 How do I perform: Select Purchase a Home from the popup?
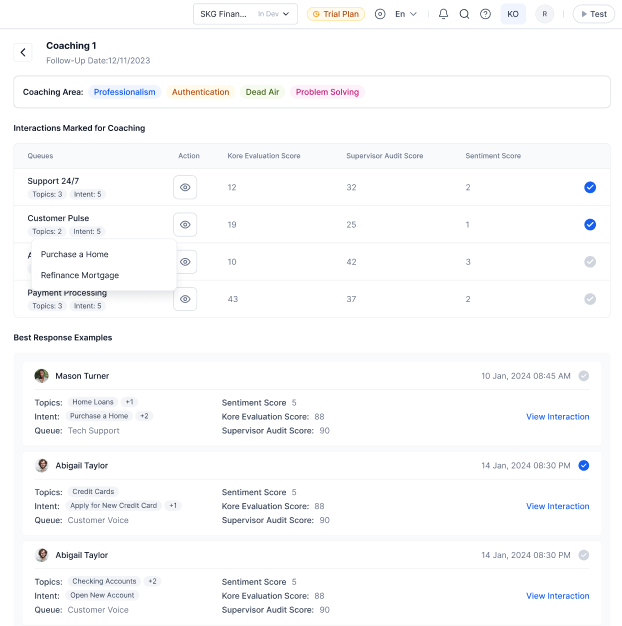click(75, 254)
